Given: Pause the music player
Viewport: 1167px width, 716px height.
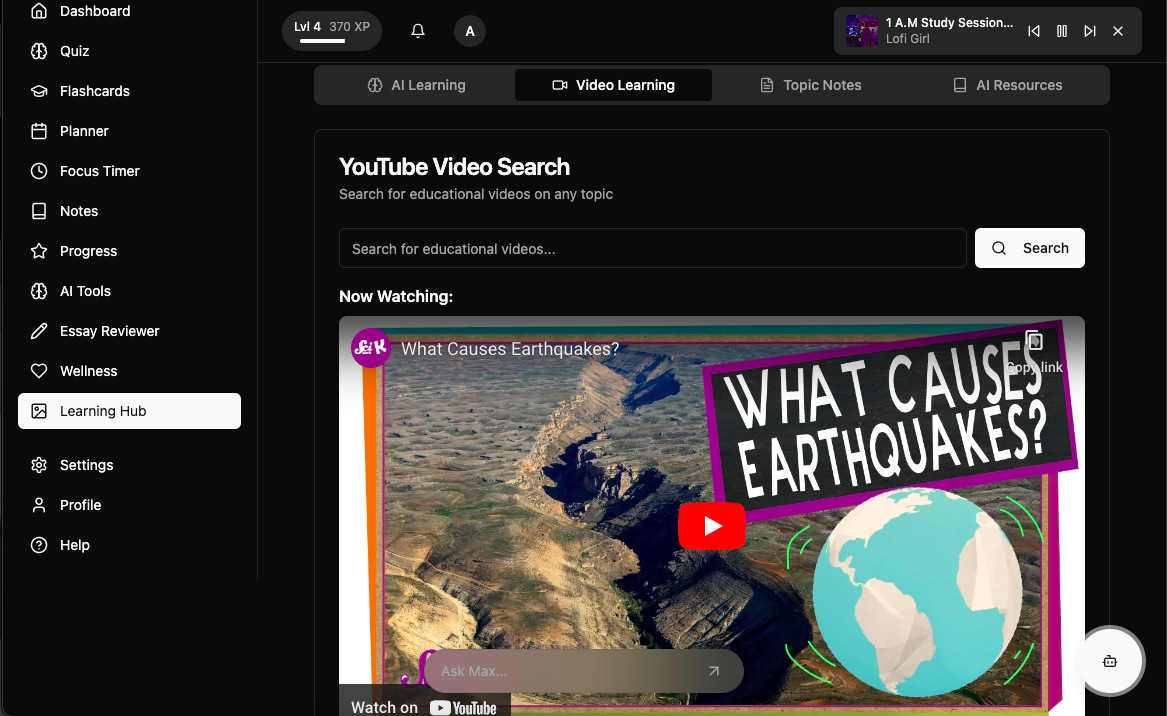Looking at the screenshot, I should coord(1062,31).
